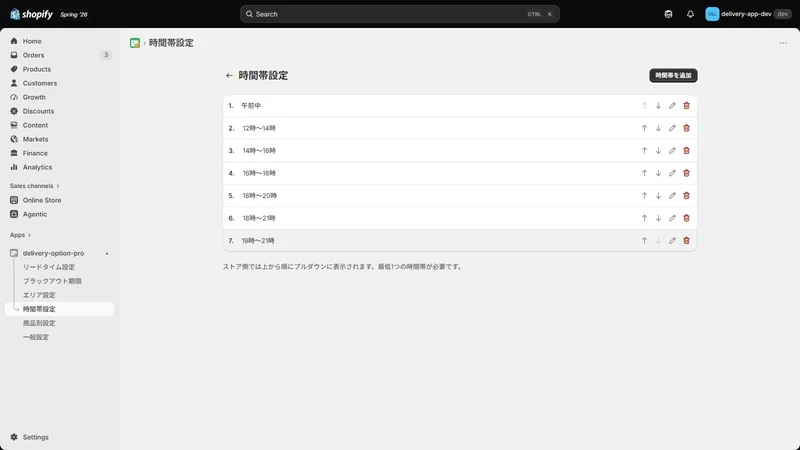Click the 時間帯を追加 button
The height and width of the screenshot is (450, 800).
673,76
